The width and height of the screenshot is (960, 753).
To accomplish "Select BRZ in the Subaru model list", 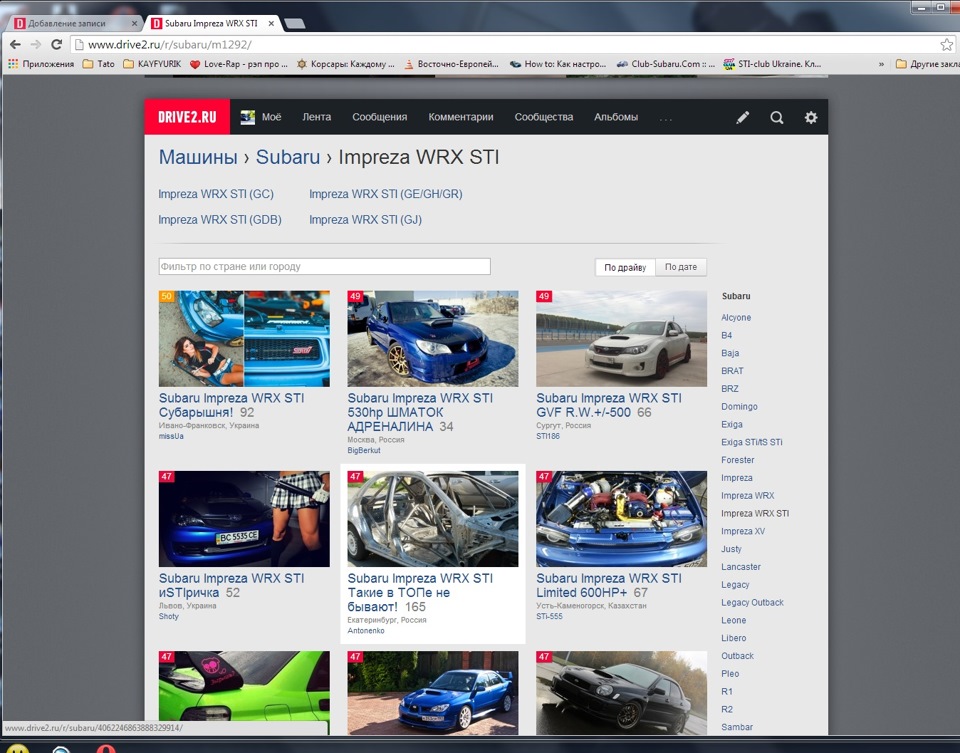I will pyautogui.click(x=730, y=389).
